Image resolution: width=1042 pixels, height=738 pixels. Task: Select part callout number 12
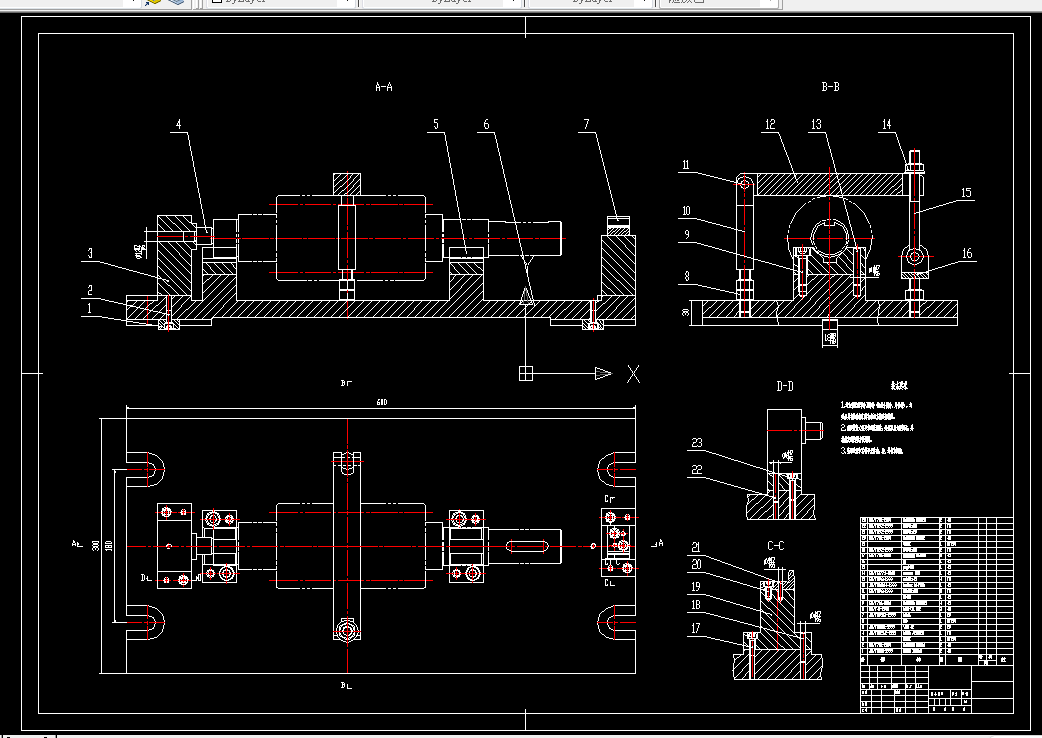[770, 124]
